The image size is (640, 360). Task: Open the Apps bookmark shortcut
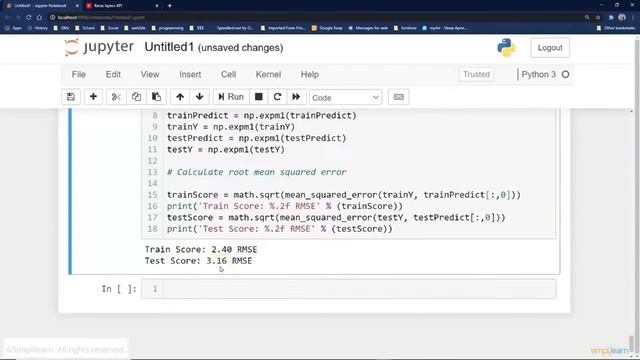pos(13,28)
